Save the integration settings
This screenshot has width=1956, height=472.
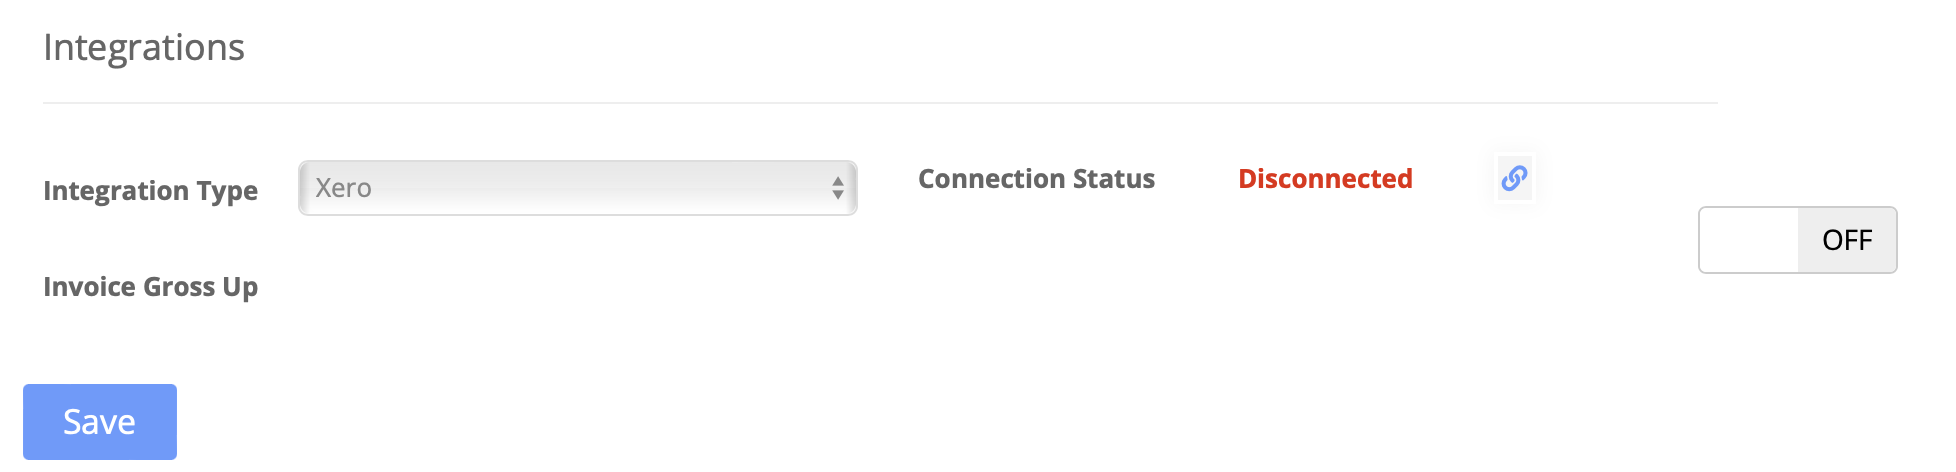100,422
